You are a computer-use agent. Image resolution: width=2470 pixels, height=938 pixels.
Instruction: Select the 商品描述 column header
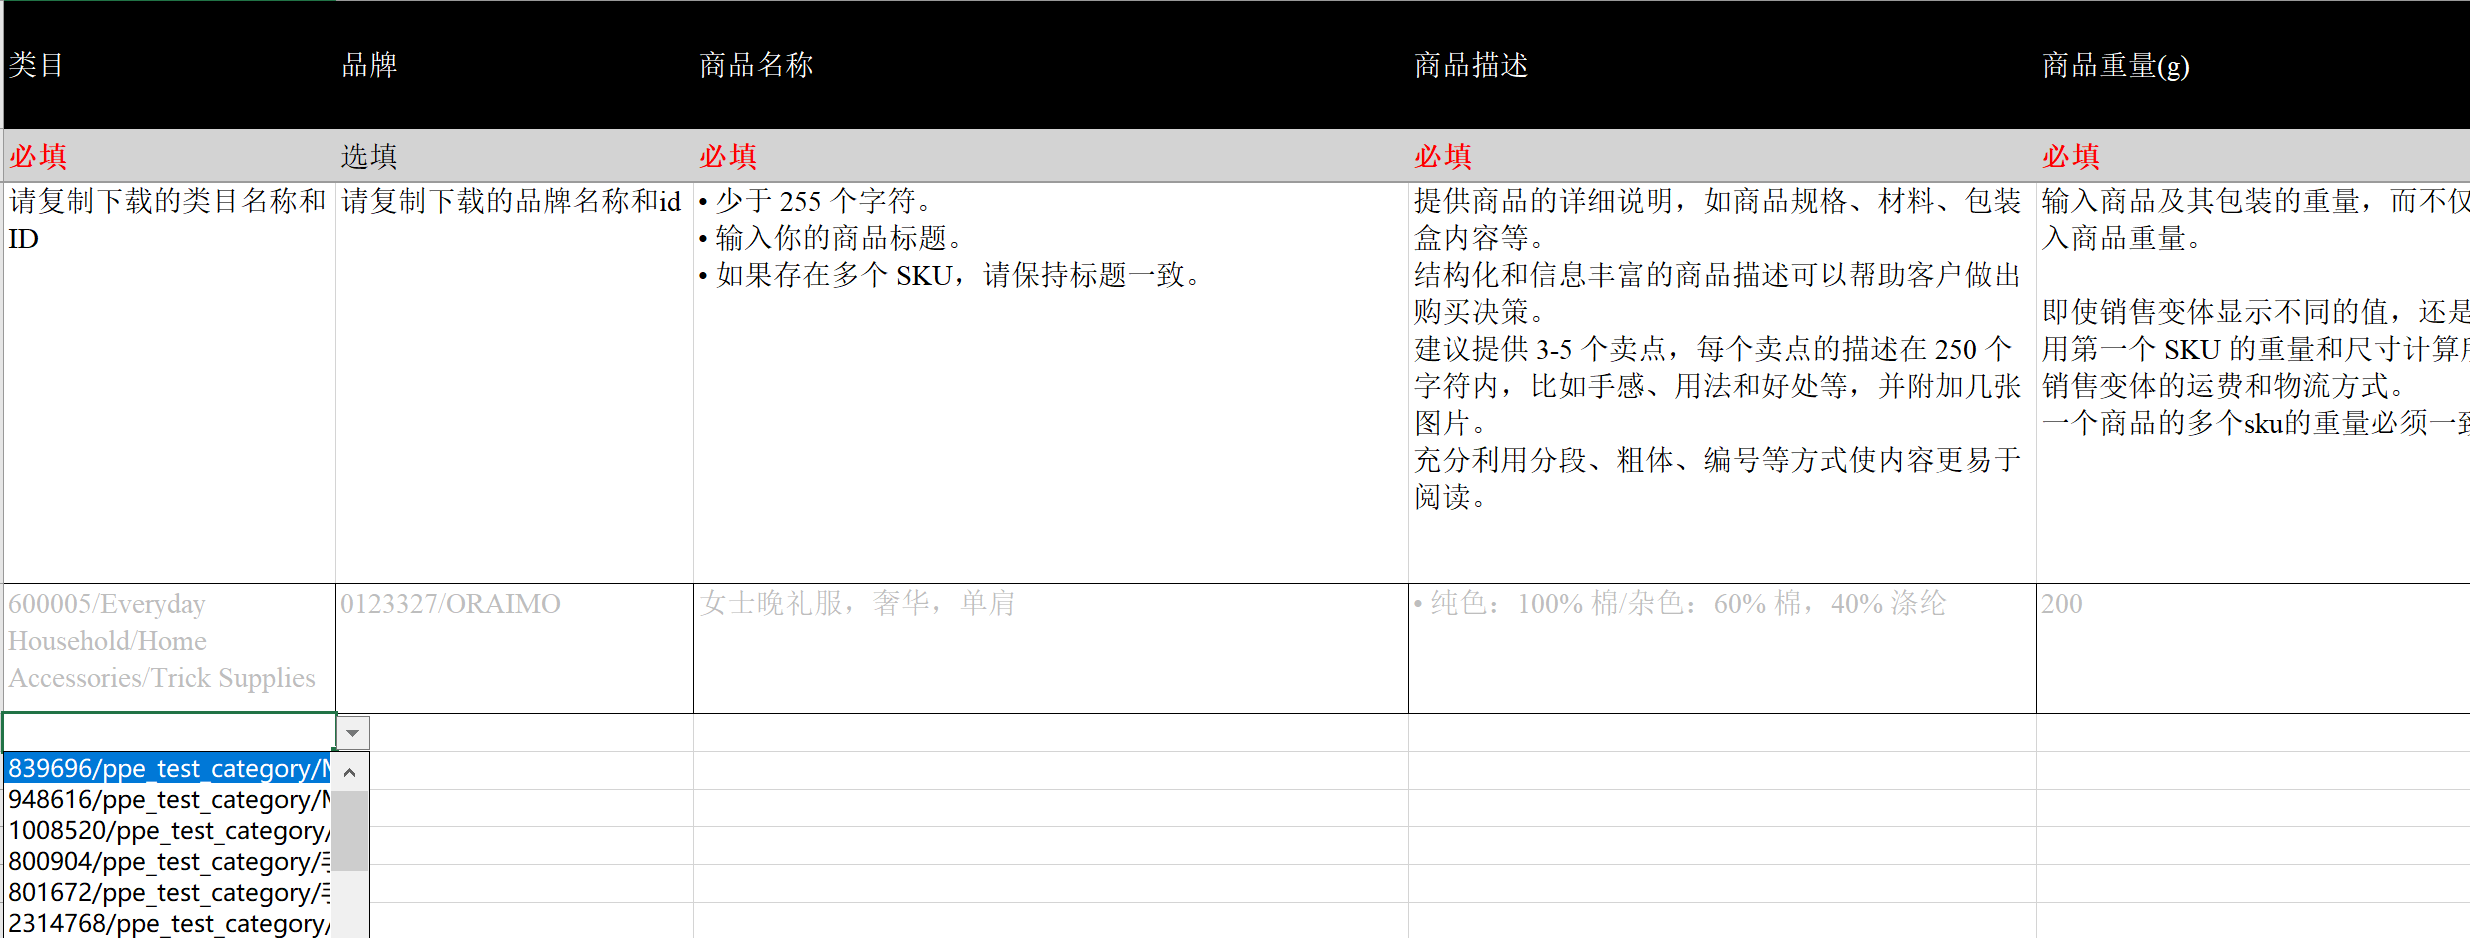pos(1722,65)
